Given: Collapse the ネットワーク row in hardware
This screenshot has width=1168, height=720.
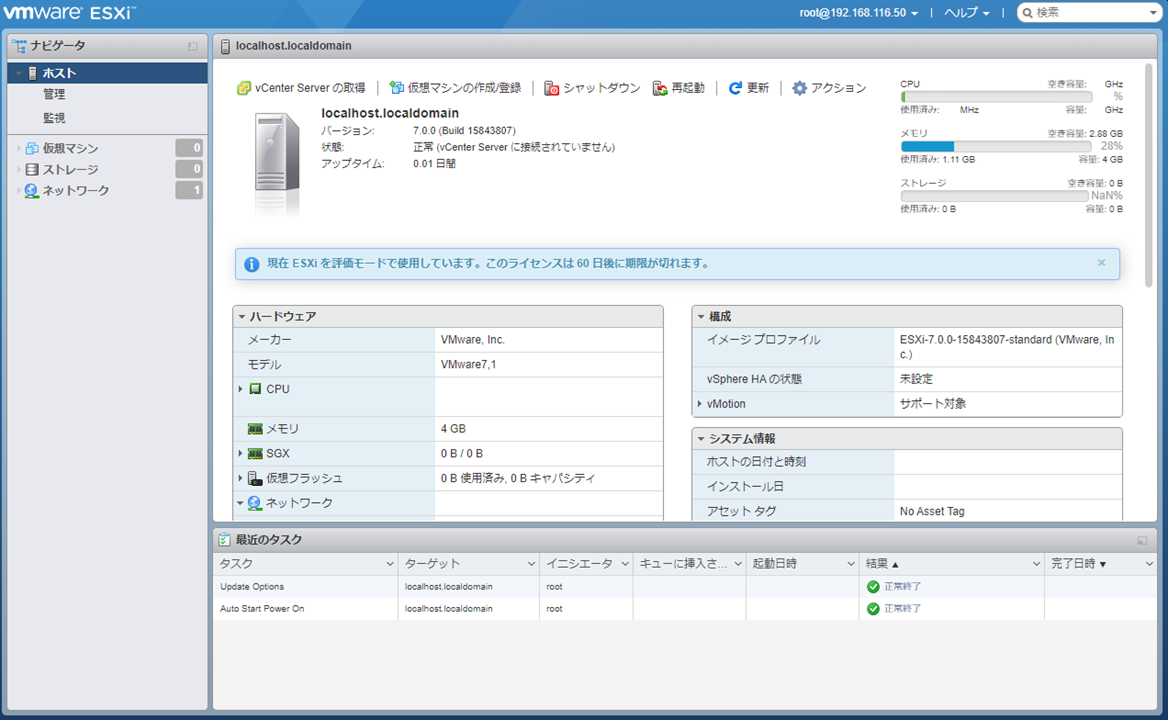Looking at the screenshot, I should [x=241, y=503].
